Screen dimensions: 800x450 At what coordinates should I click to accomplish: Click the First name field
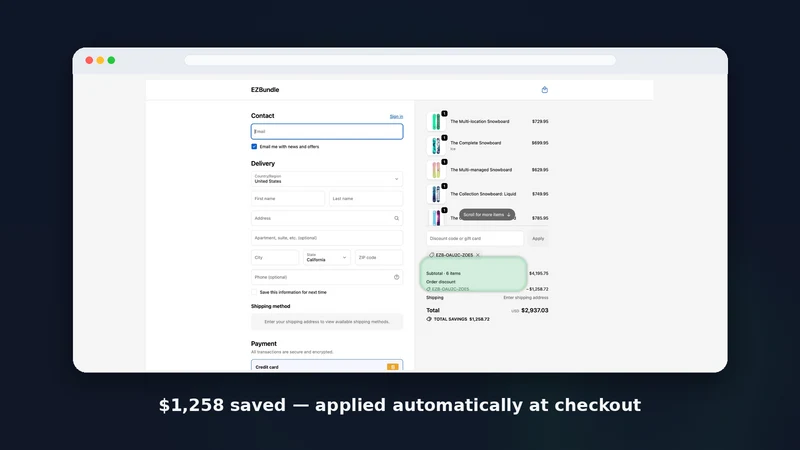click(288, 198)
